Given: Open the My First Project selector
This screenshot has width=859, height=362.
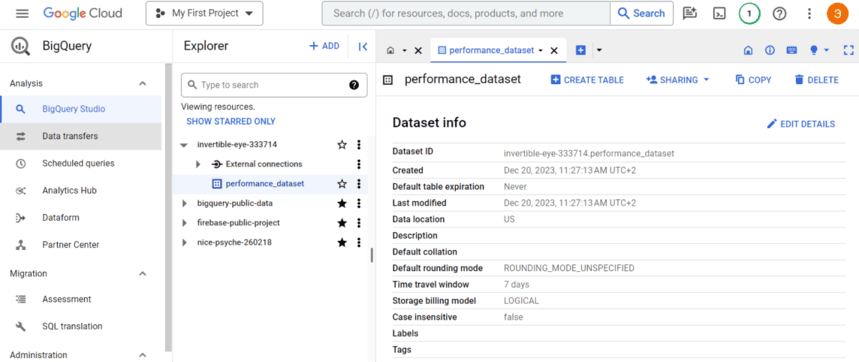Looking at the screenshot, I should [204, 13].
